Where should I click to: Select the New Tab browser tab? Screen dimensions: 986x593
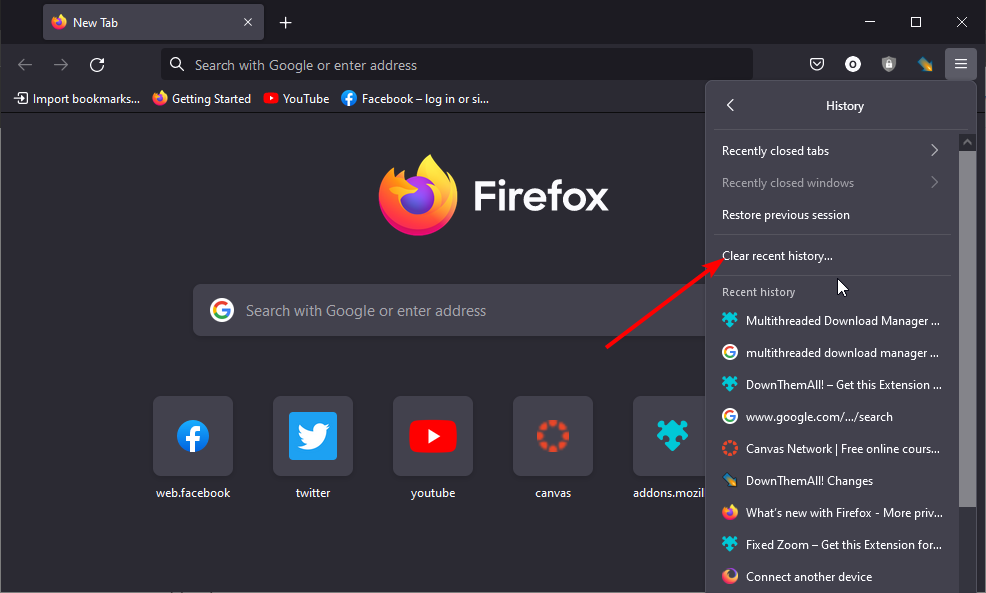pos(153,23)
